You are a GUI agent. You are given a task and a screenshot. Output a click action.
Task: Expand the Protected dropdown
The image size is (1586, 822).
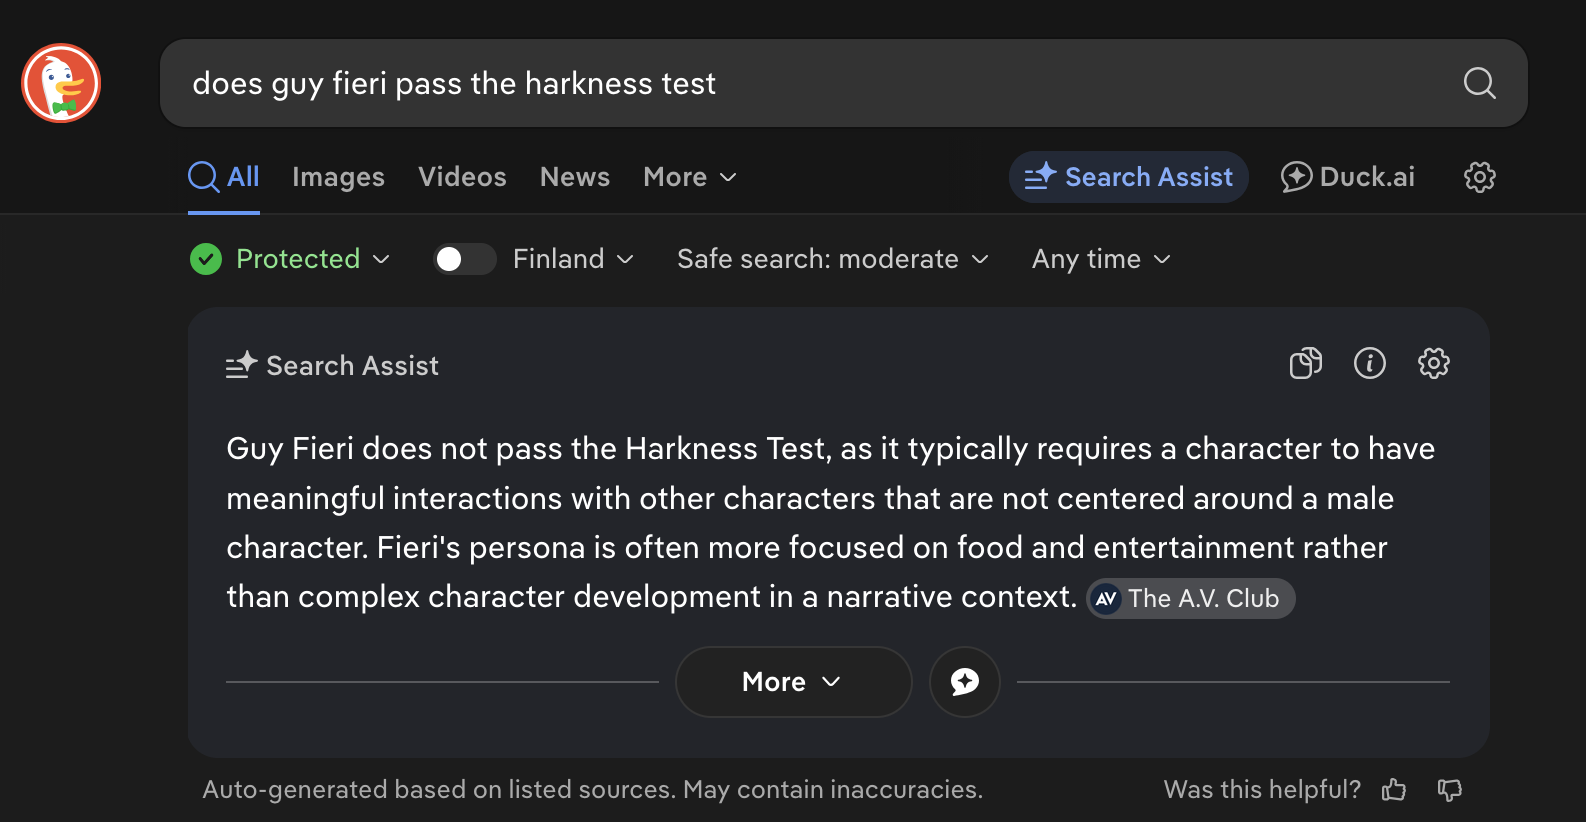(290, 259)
